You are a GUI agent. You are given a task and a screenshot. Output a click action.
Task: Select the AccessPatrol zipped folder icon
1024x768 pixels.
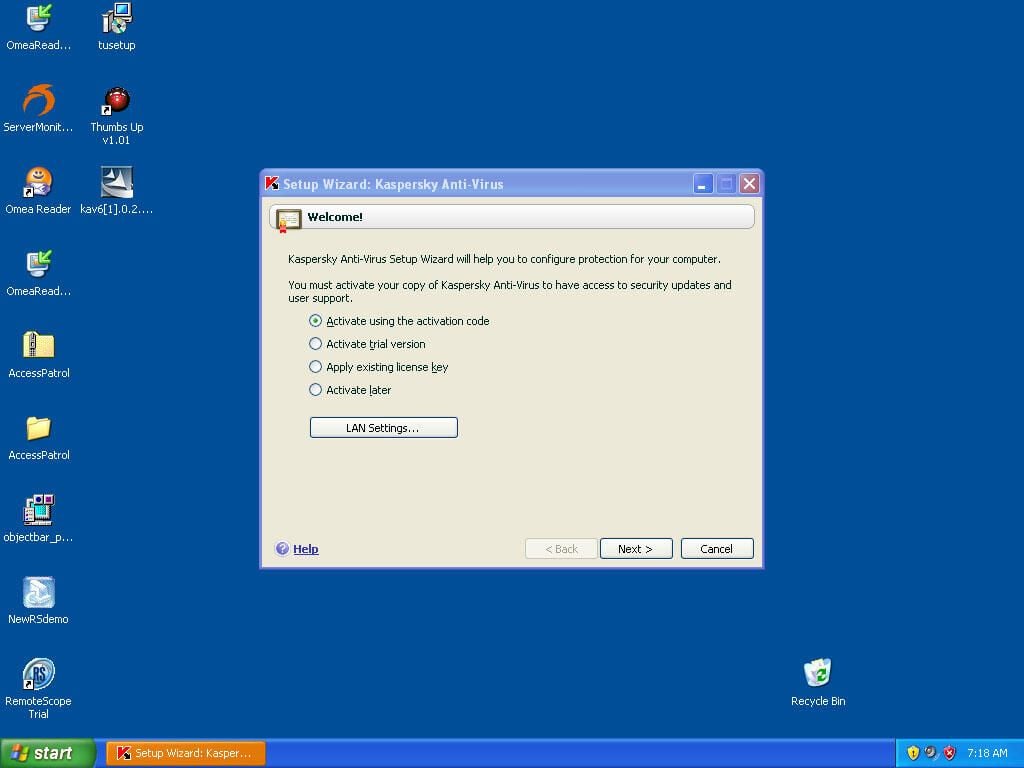(x=39, y=345)
